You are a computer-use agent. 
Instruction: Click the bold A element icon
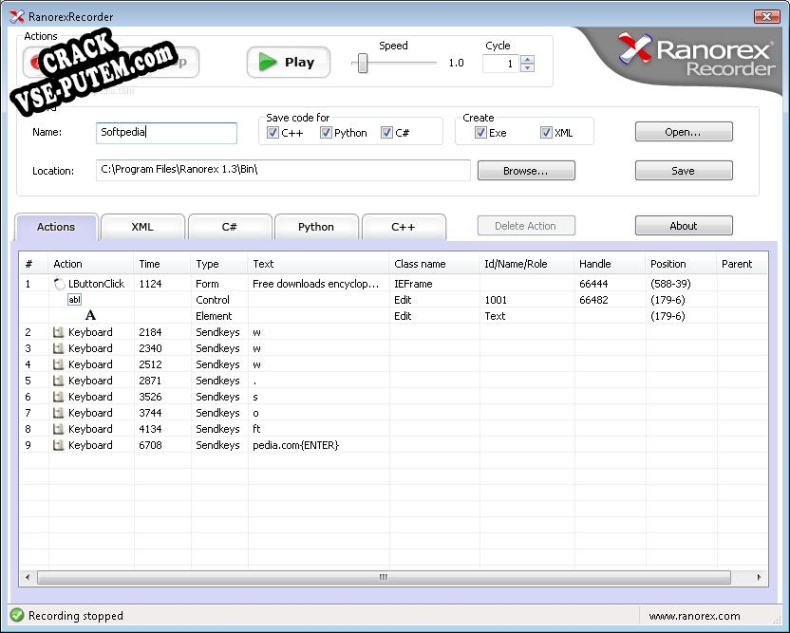(x=90, y=315)
